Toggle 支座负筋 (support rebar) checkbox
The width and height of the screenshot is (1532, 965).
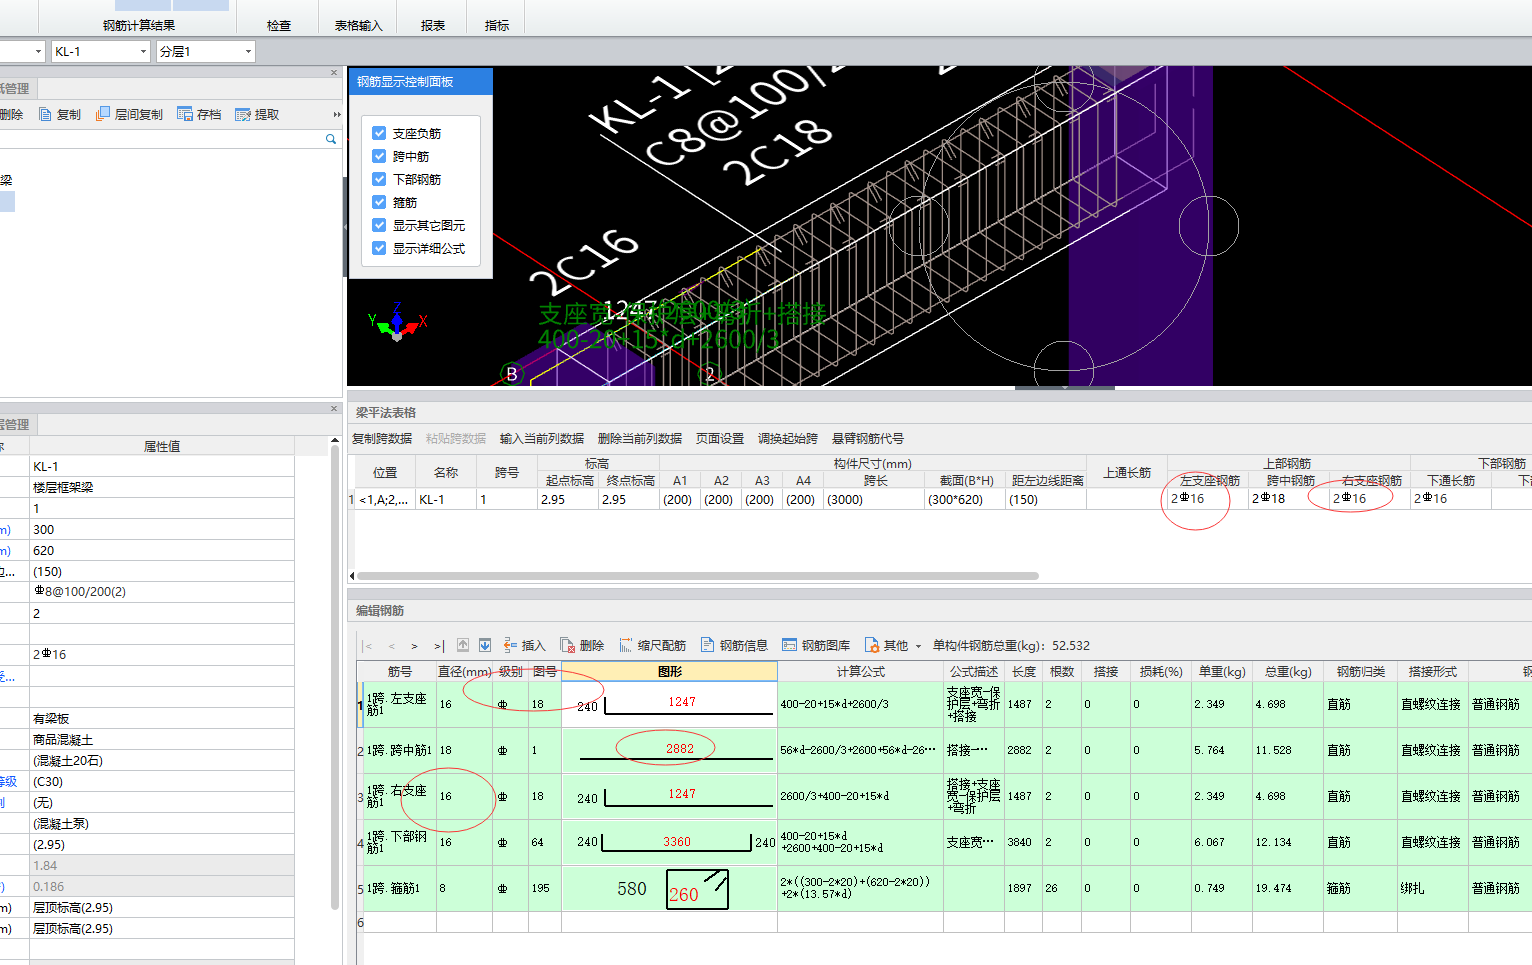click(x=379, y=133)
